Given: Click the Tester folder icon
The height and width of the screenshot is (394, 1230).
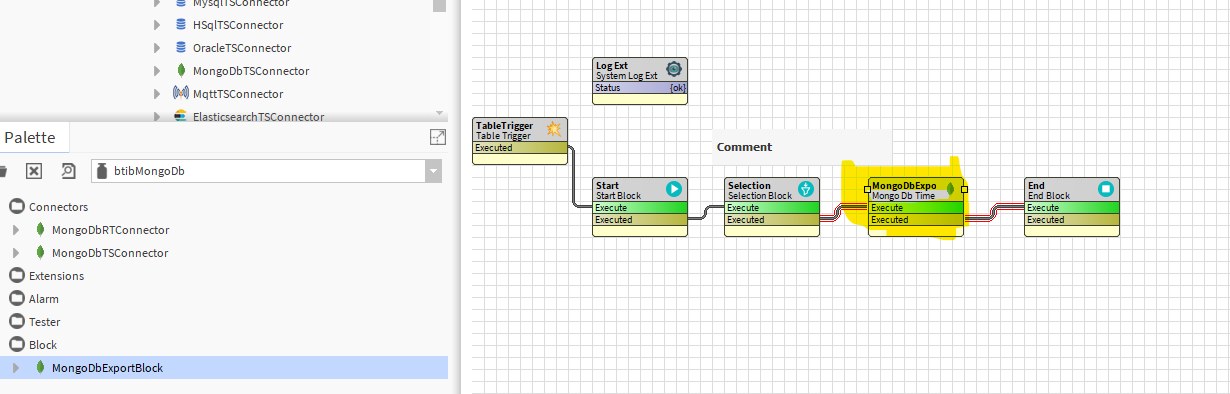Looking at the screenshot, I should [16, 322].
